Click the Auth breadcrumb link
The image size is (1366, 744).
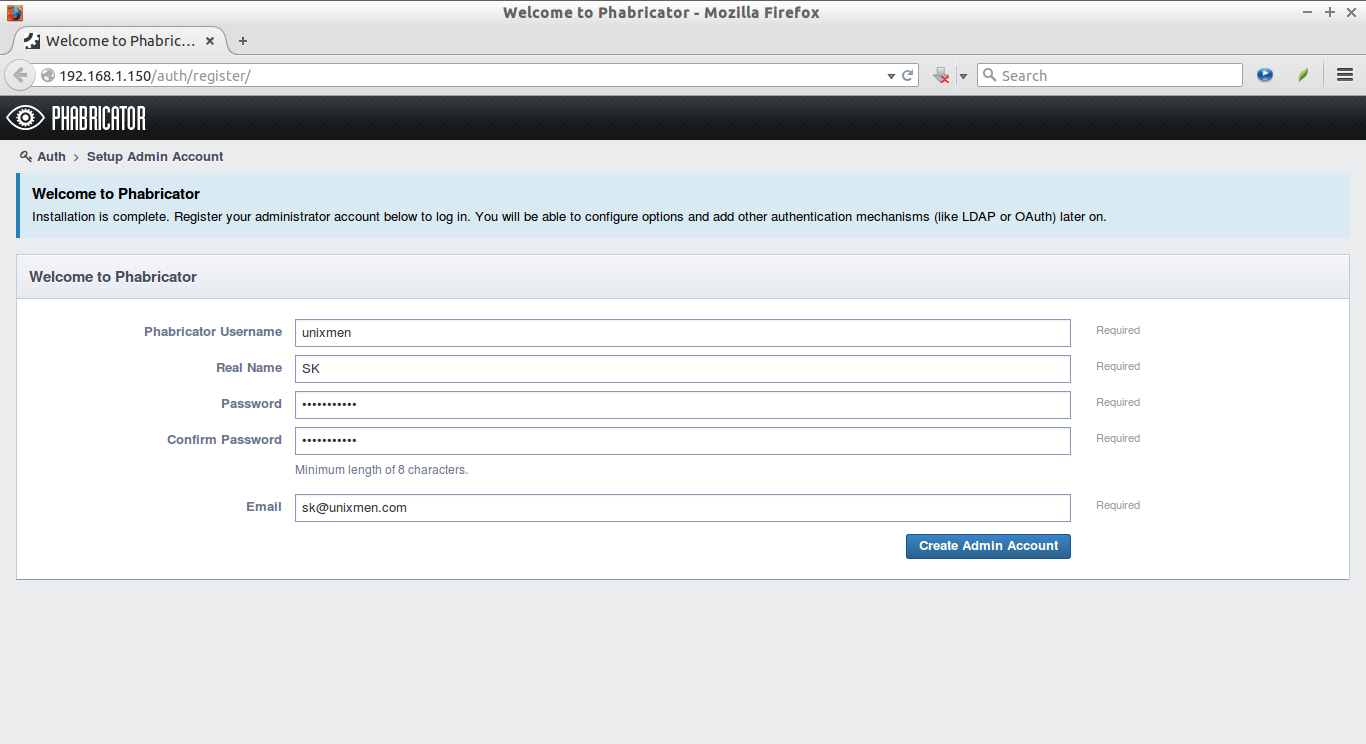52,157
